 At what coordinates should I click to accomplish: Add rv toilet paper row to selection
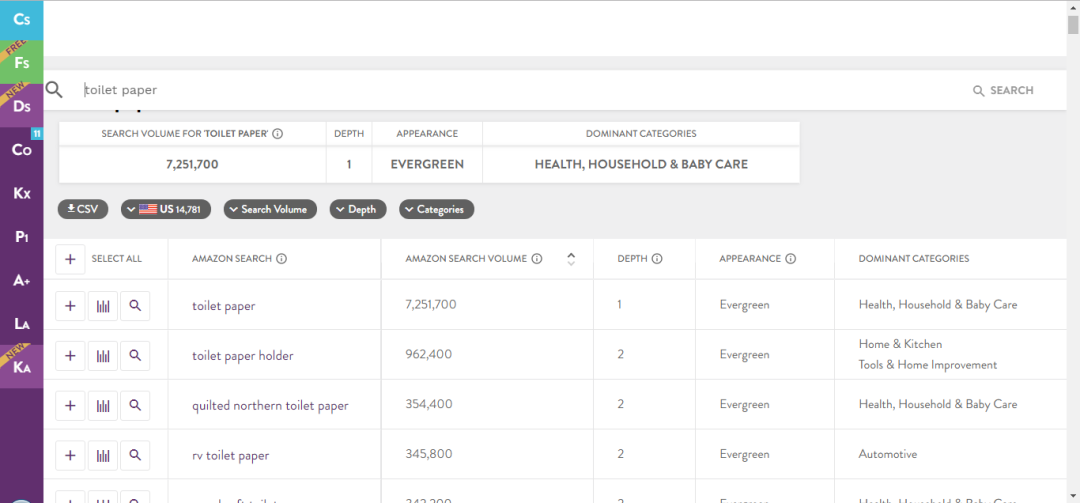70,455
